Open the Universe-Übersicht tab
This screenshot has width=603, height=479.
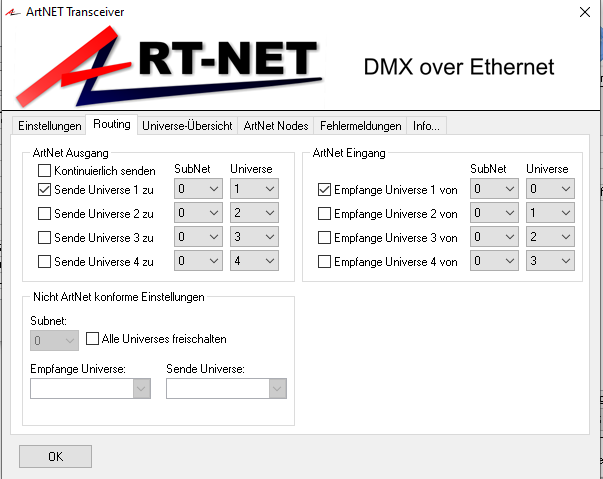pos(187,126)
